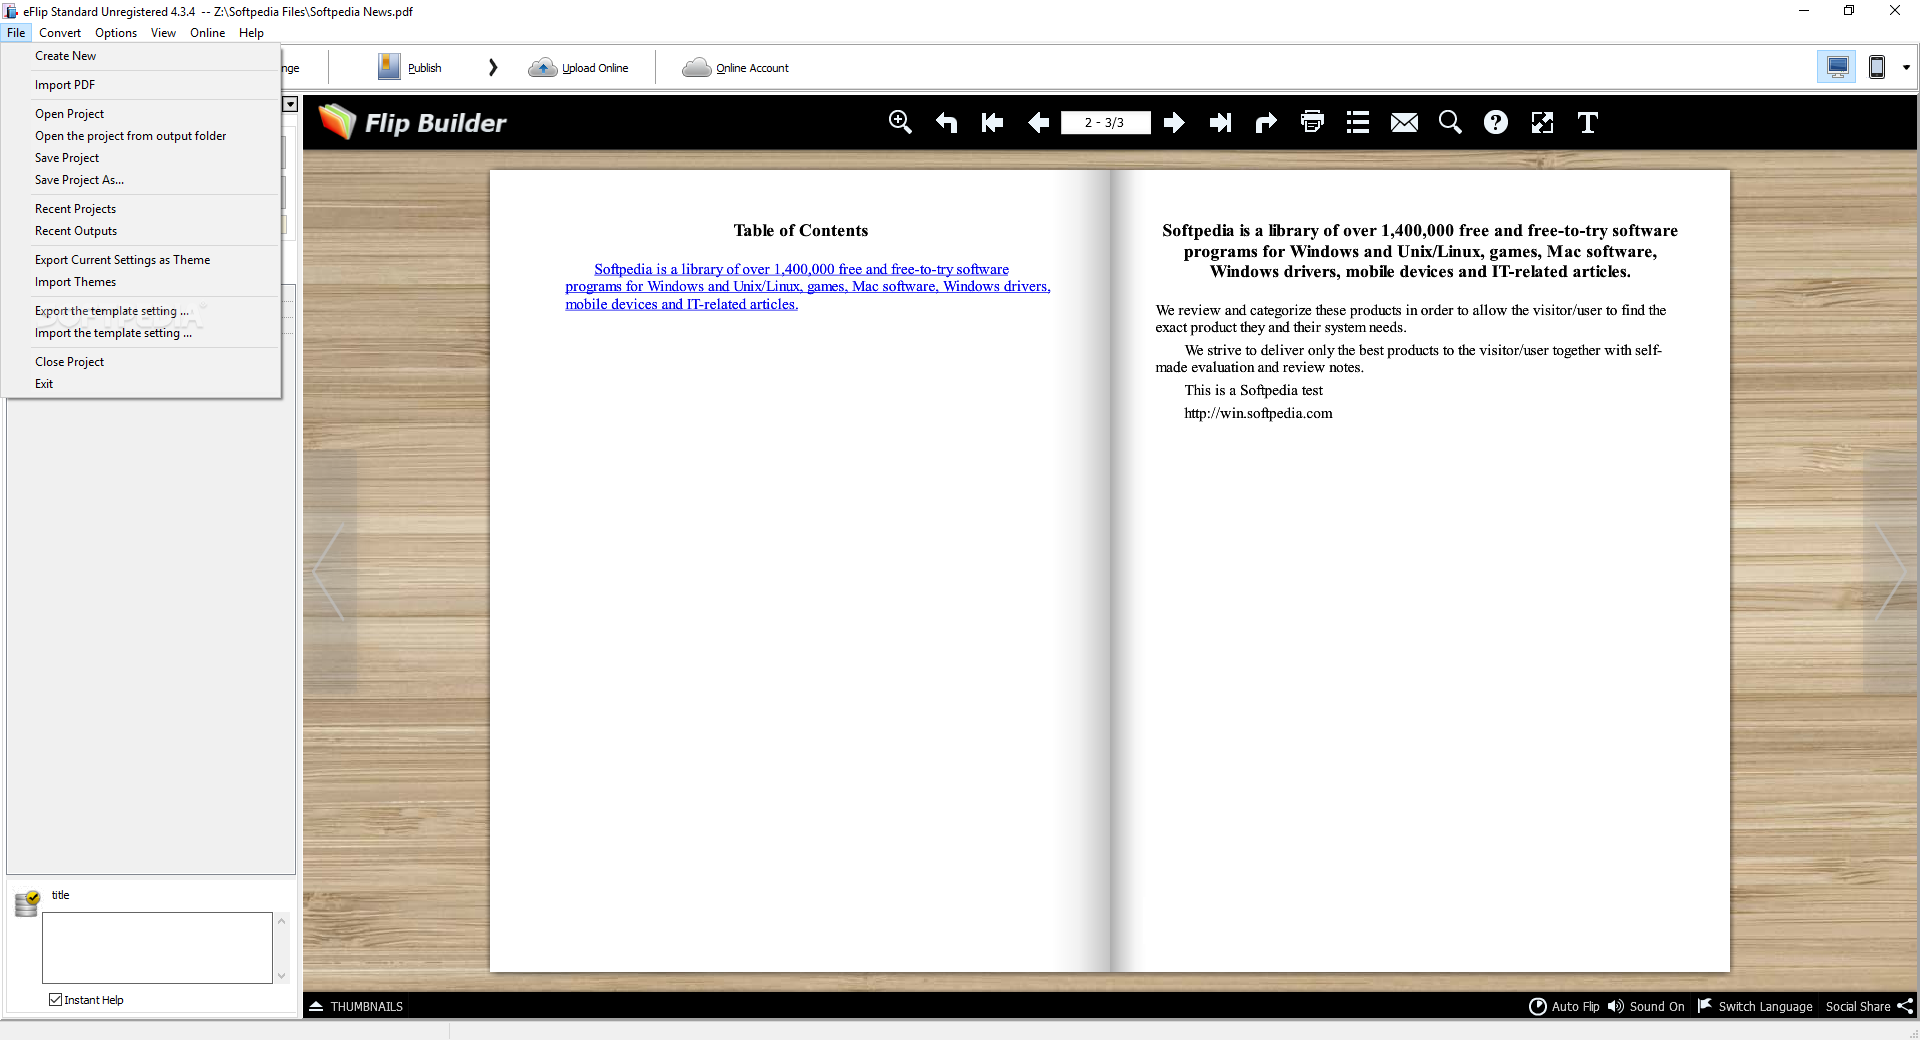Screen dimensions: 1920x1040
Task: Click the Auto Flip icon
Action: [x=1538, y=1006]
